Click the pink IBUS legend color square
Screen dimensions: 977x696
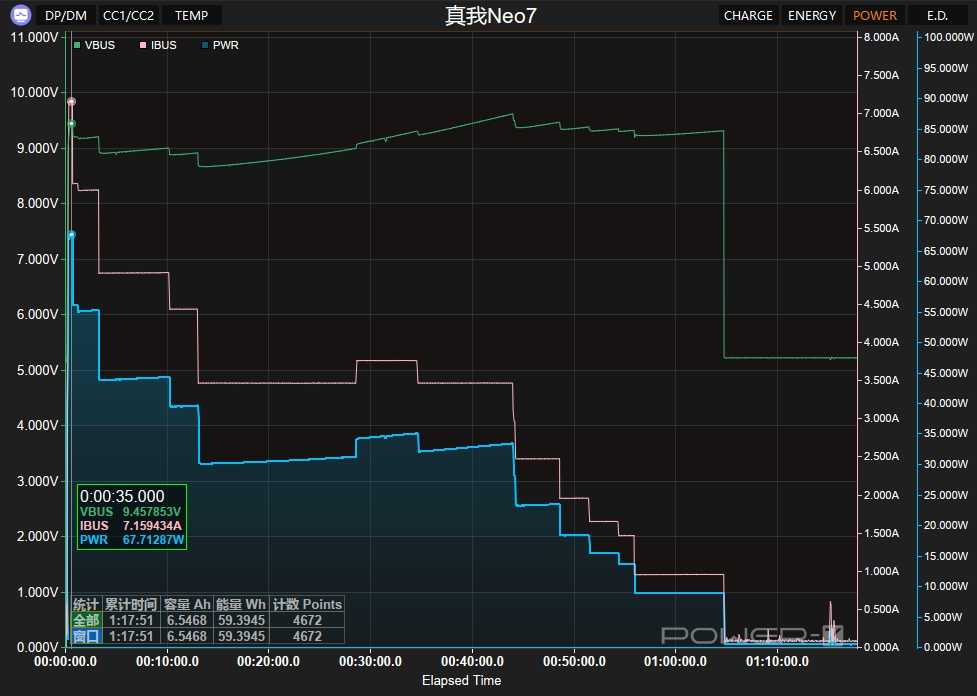tap(143, 45)
